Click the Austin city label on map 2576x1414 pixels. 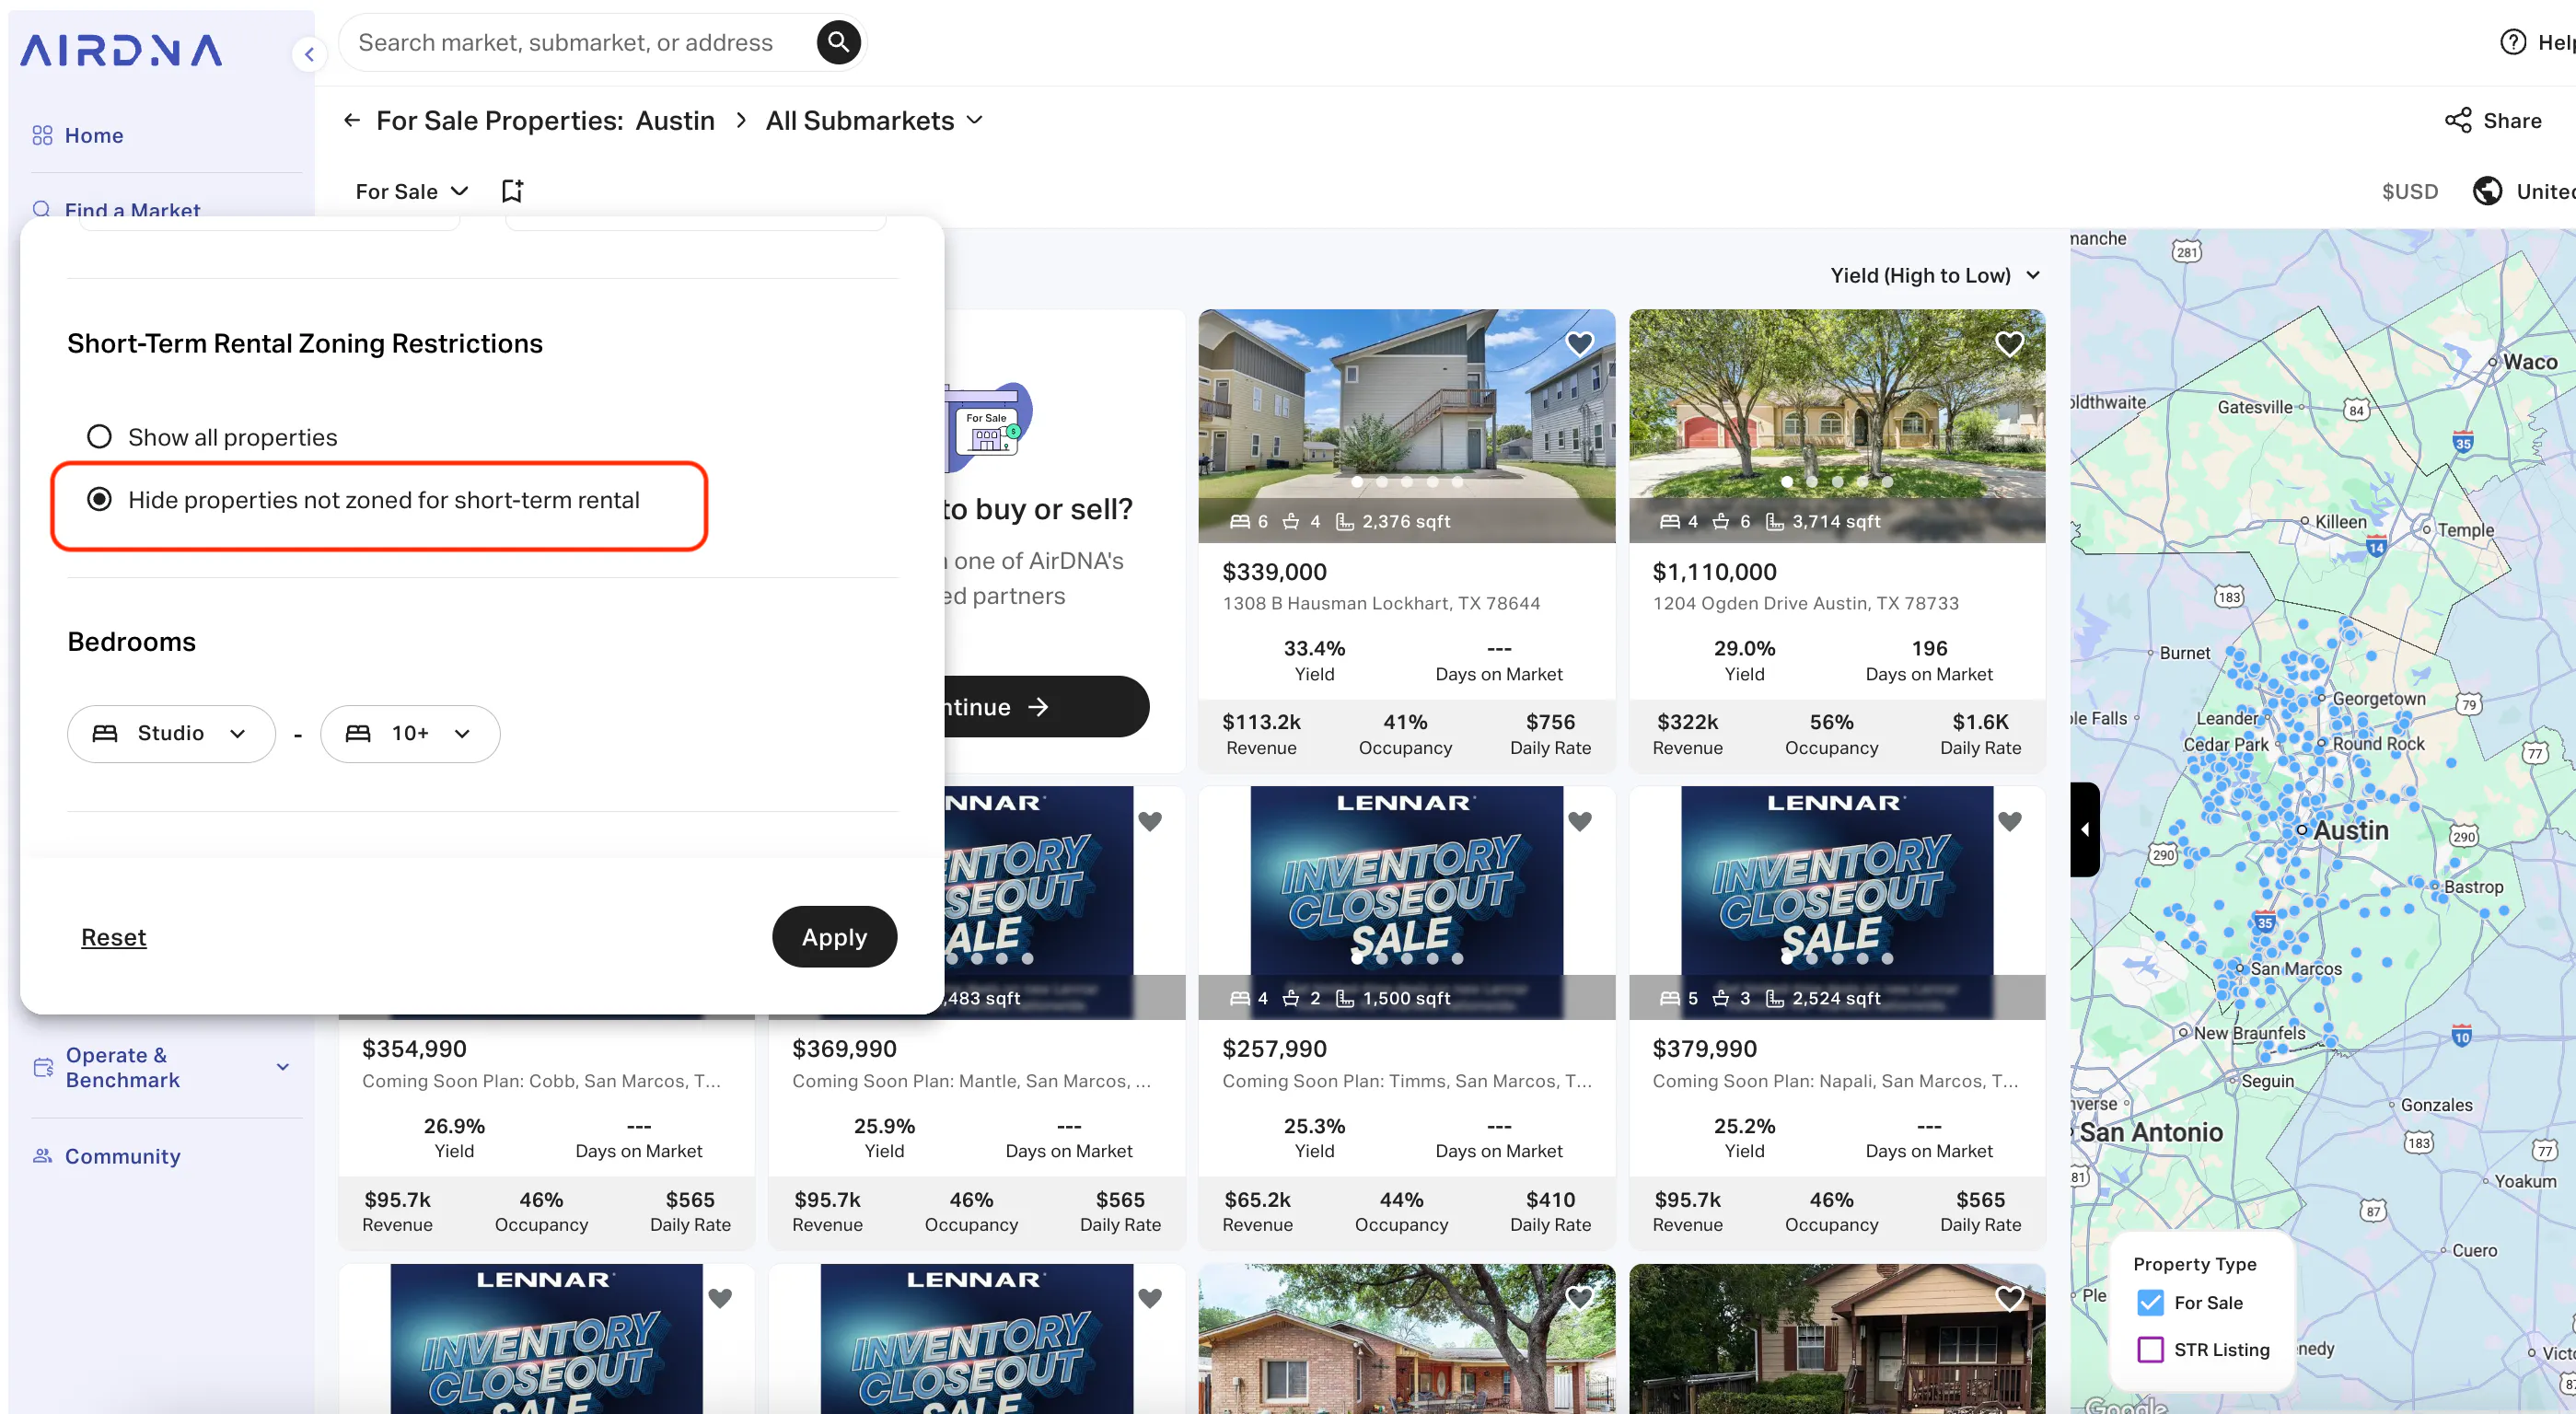pos(2350,830)
